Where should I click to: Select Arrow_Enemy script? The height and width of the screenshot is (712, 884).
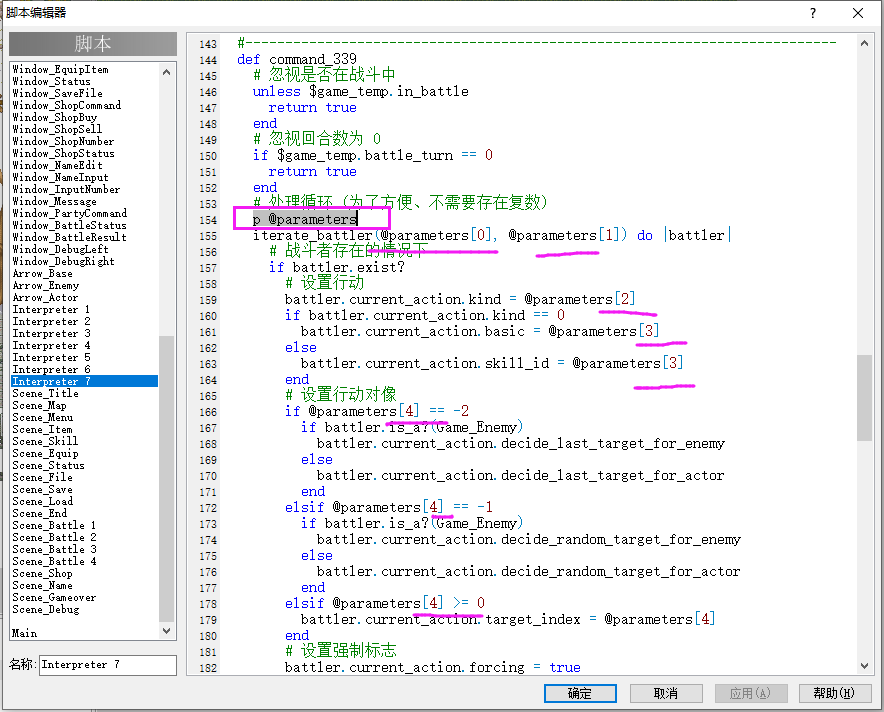46,285
